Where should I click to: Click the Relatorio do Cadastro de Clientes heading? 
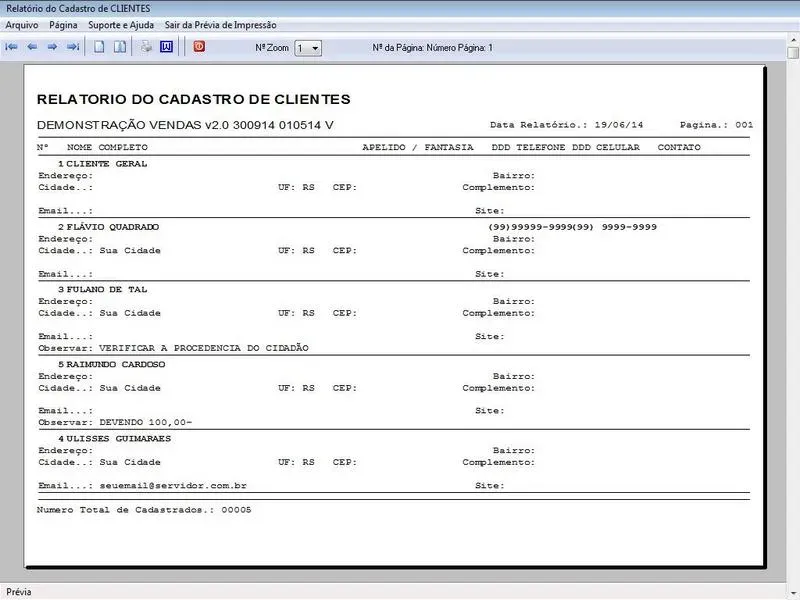[x=193, y=100]
